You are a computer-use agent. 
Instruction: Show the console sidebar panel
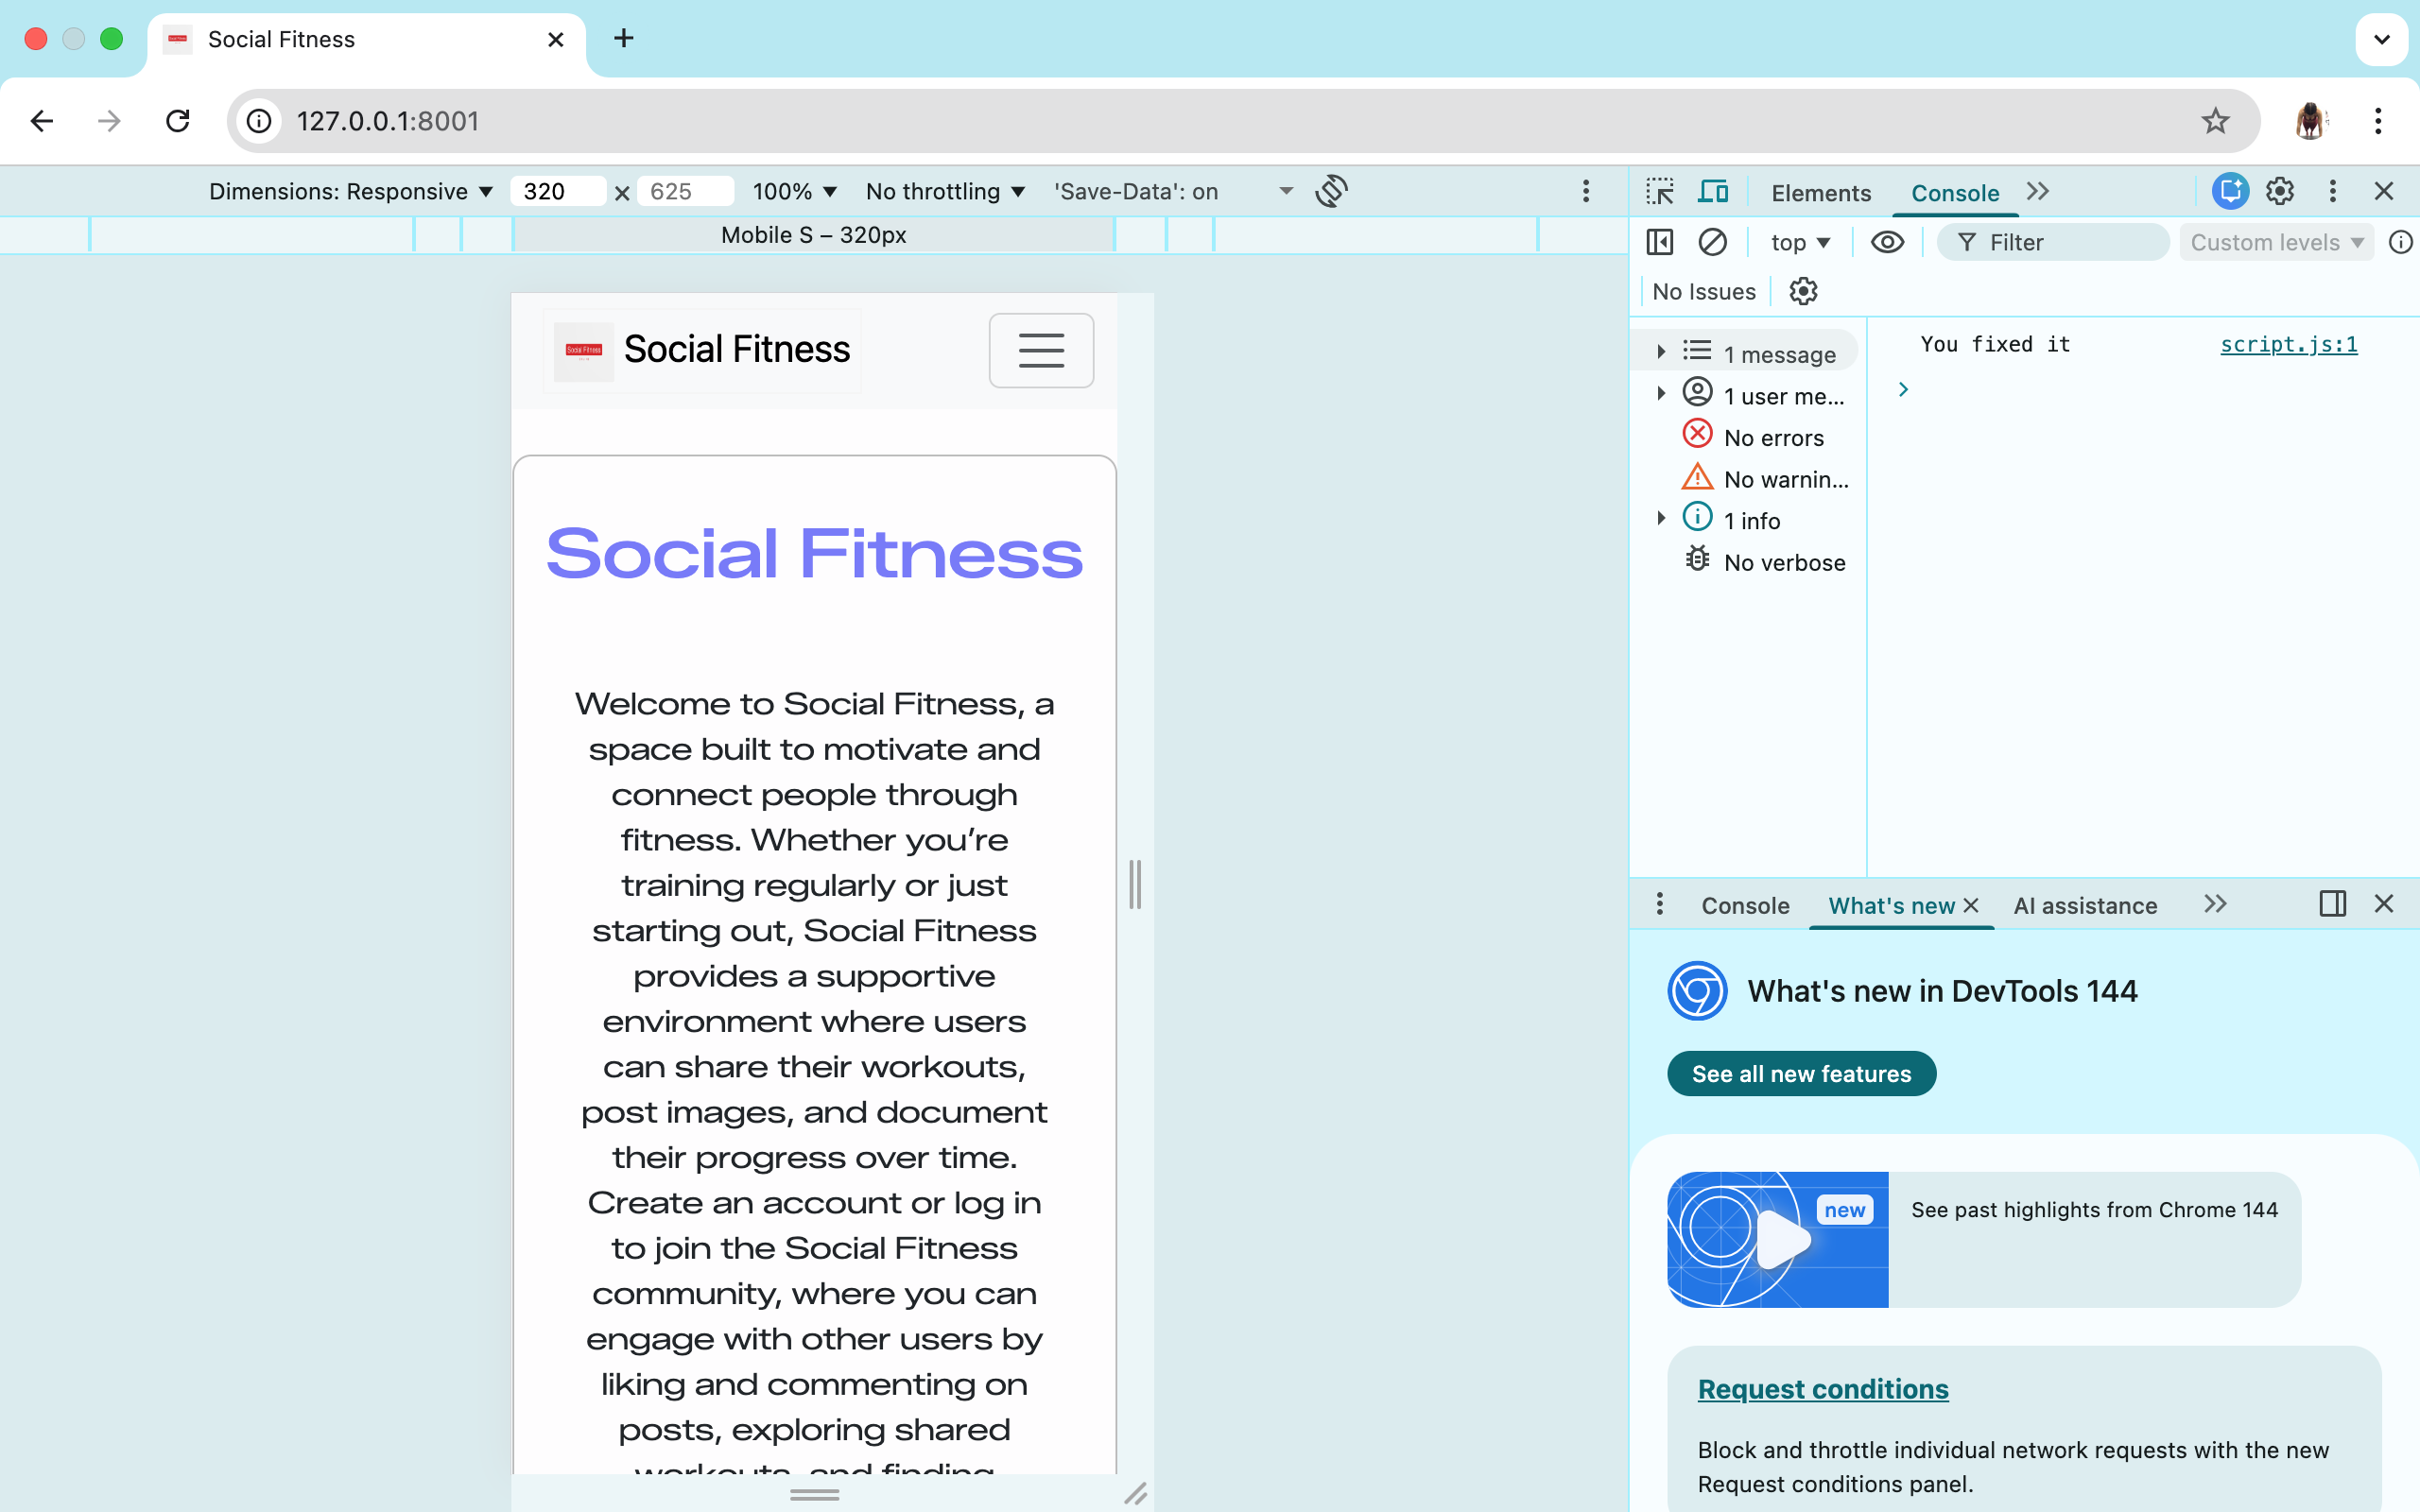click(x=1659, y=241)
